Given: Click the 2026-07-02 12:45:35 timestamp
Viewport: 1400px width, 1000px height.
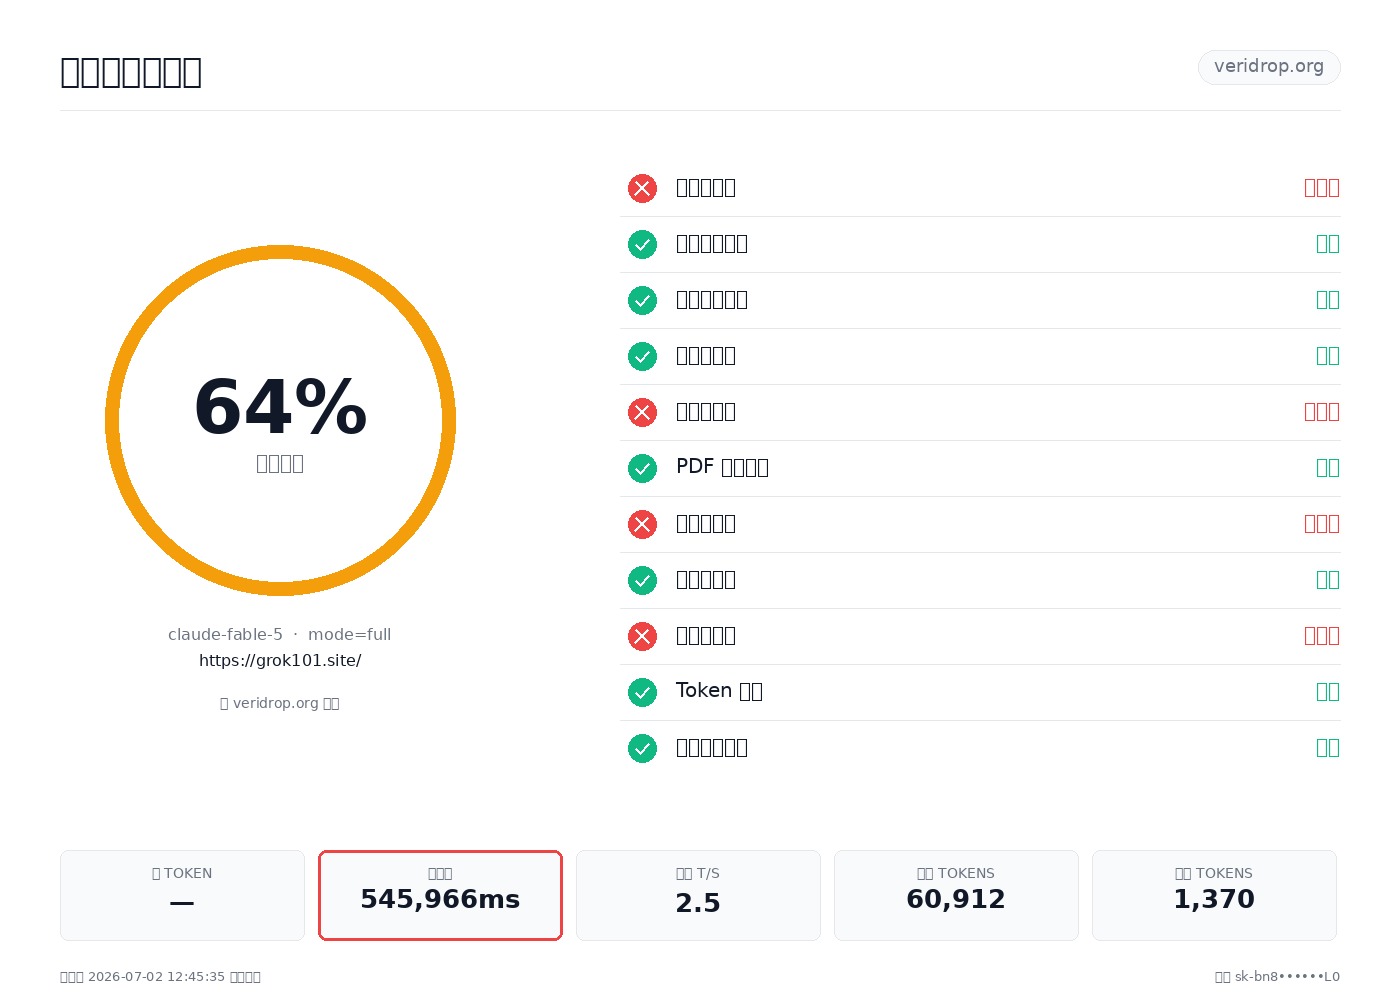Looking at the screenshot, I should (156, 977).
